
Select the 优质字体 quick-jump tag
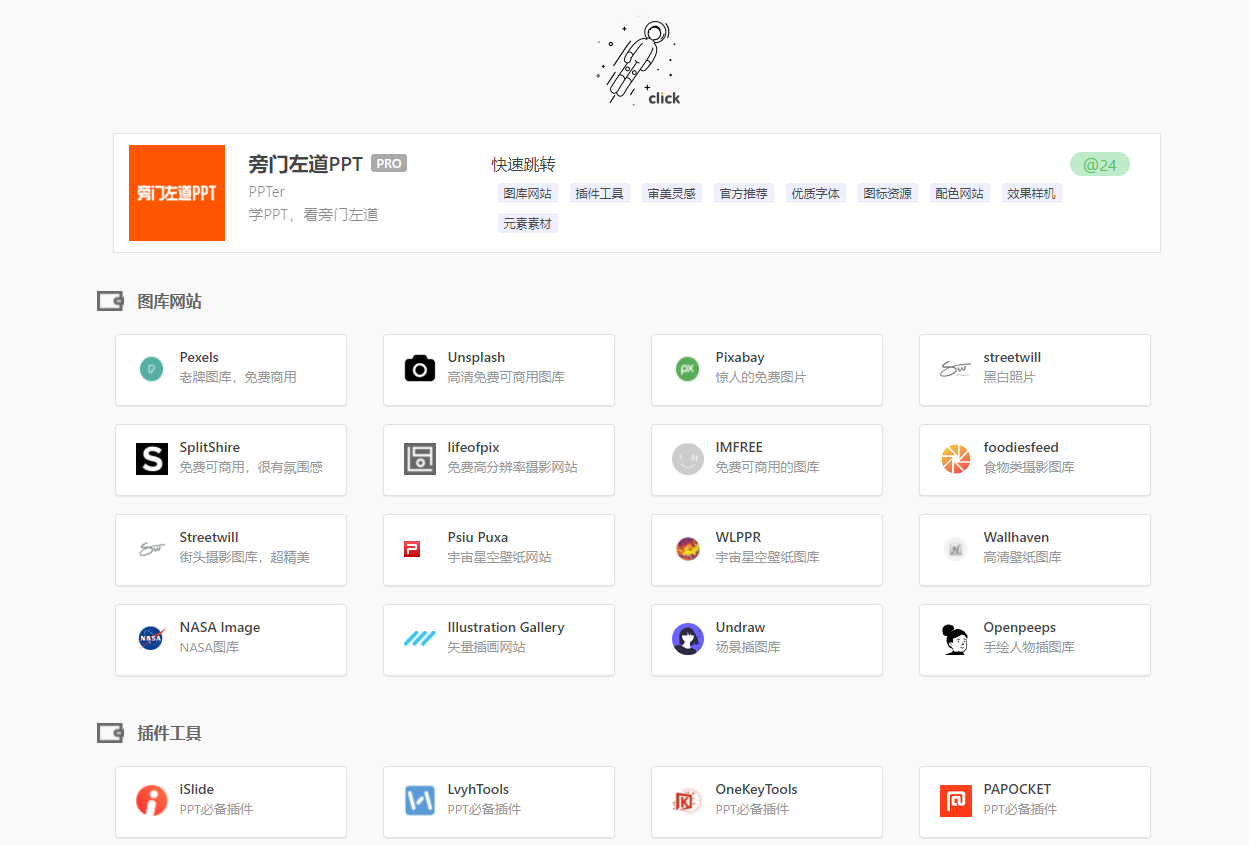pos(816,193)
